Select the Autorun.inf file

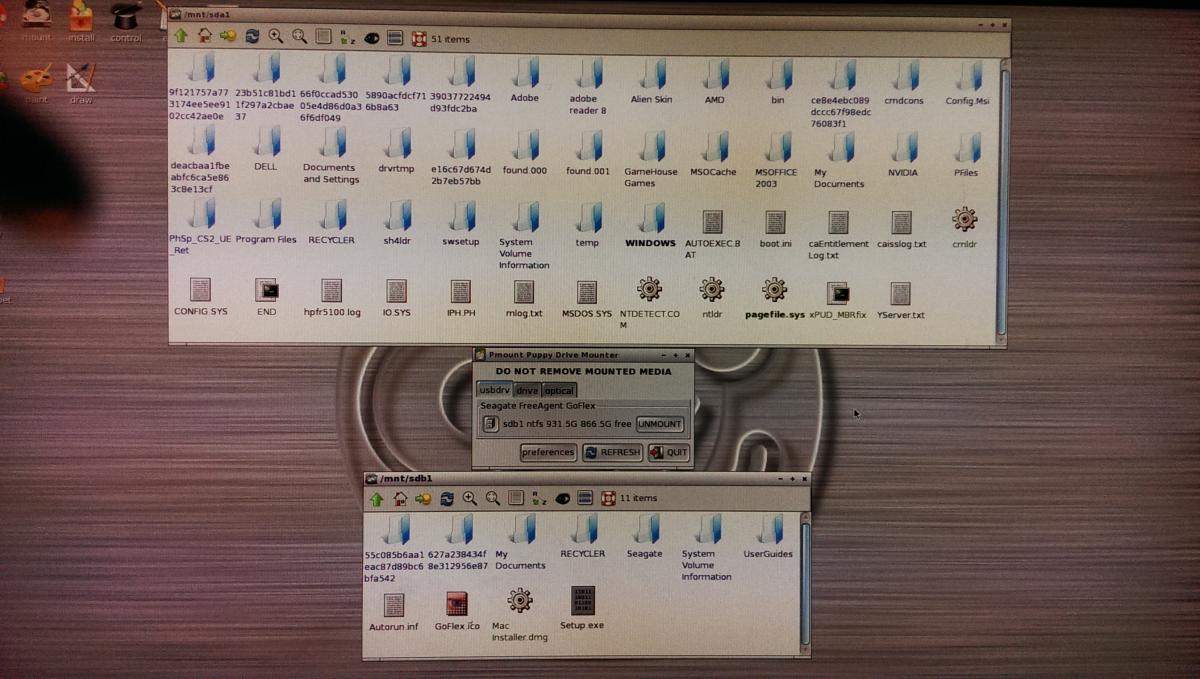[394, 611]
